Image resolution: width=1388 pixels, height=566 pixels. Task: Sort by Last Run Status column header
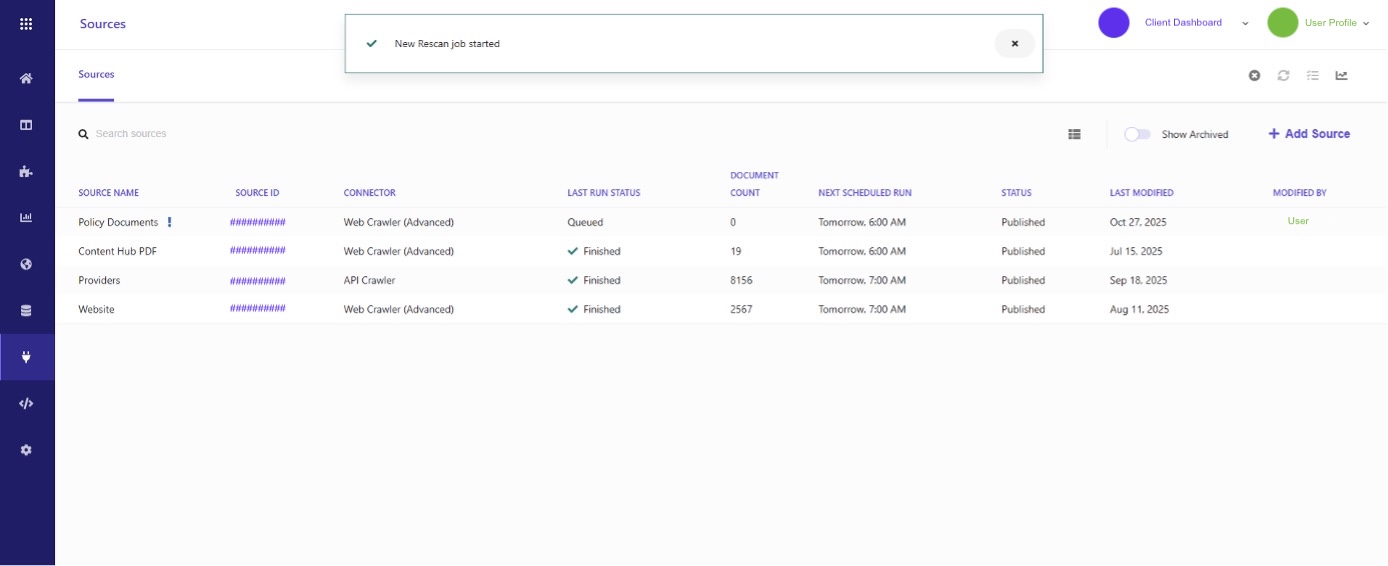pos(604,193)
